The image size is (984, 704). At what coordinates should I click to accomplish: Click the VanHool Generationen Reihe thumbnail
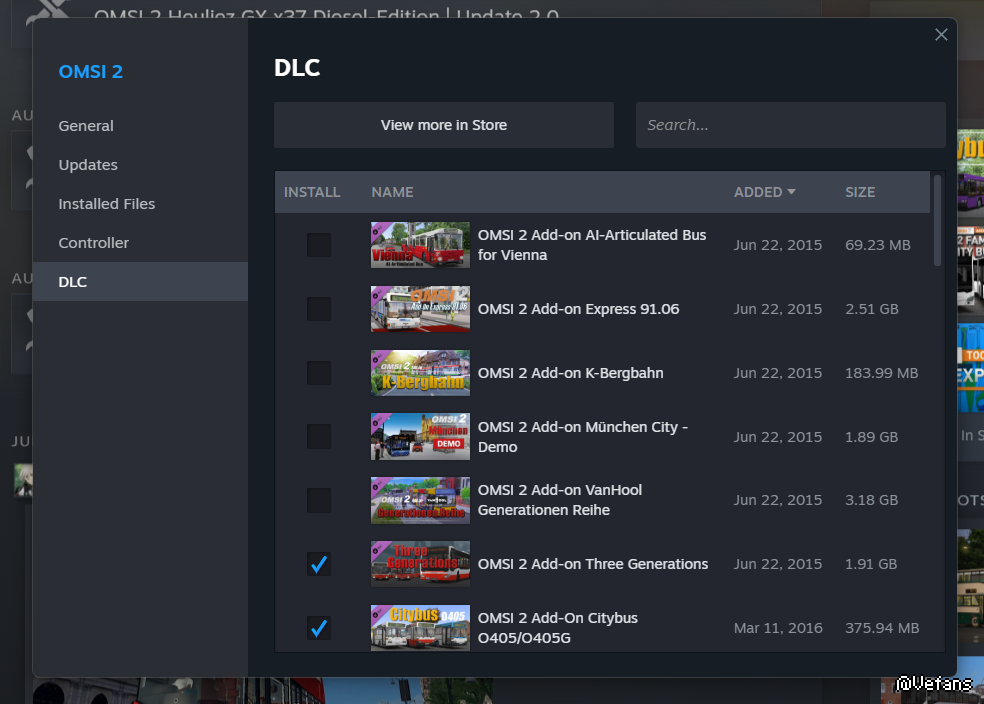[x=420, y=500]
